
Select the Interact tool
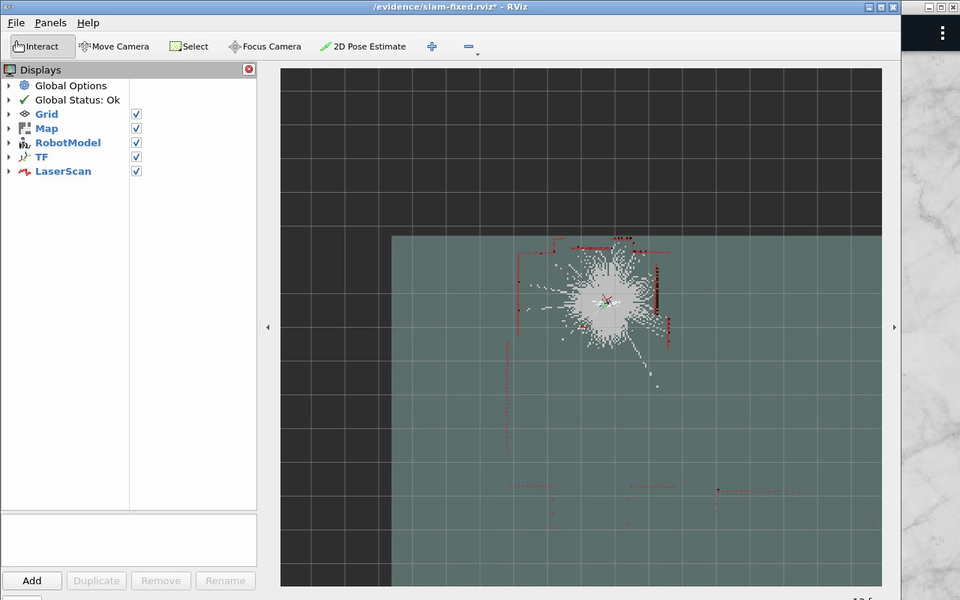(43, 47)
